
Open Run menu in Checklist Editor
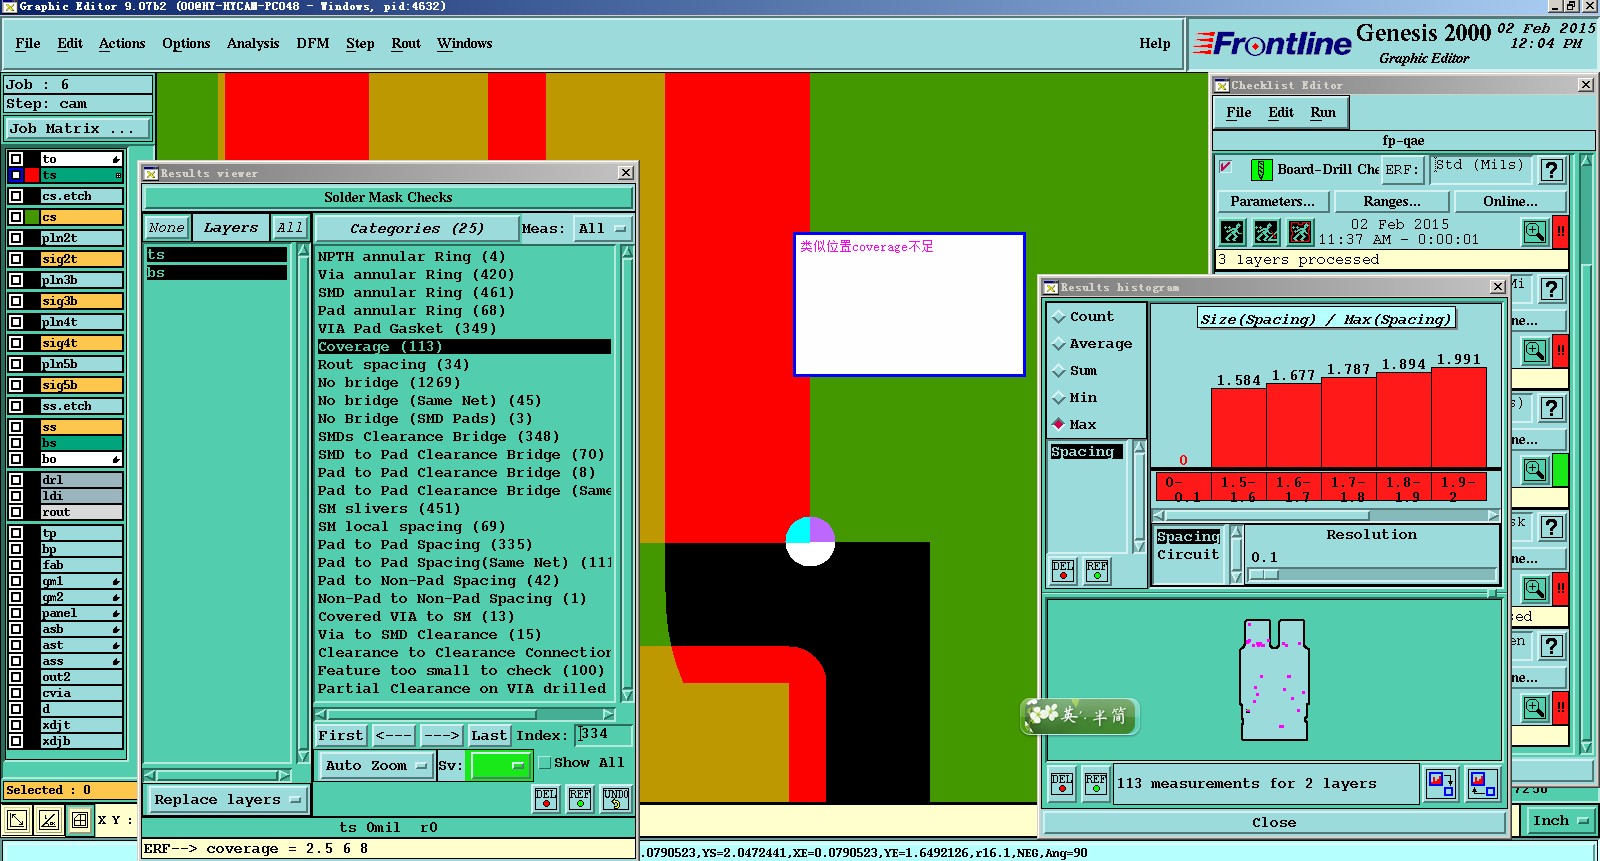click(1323, 113)
